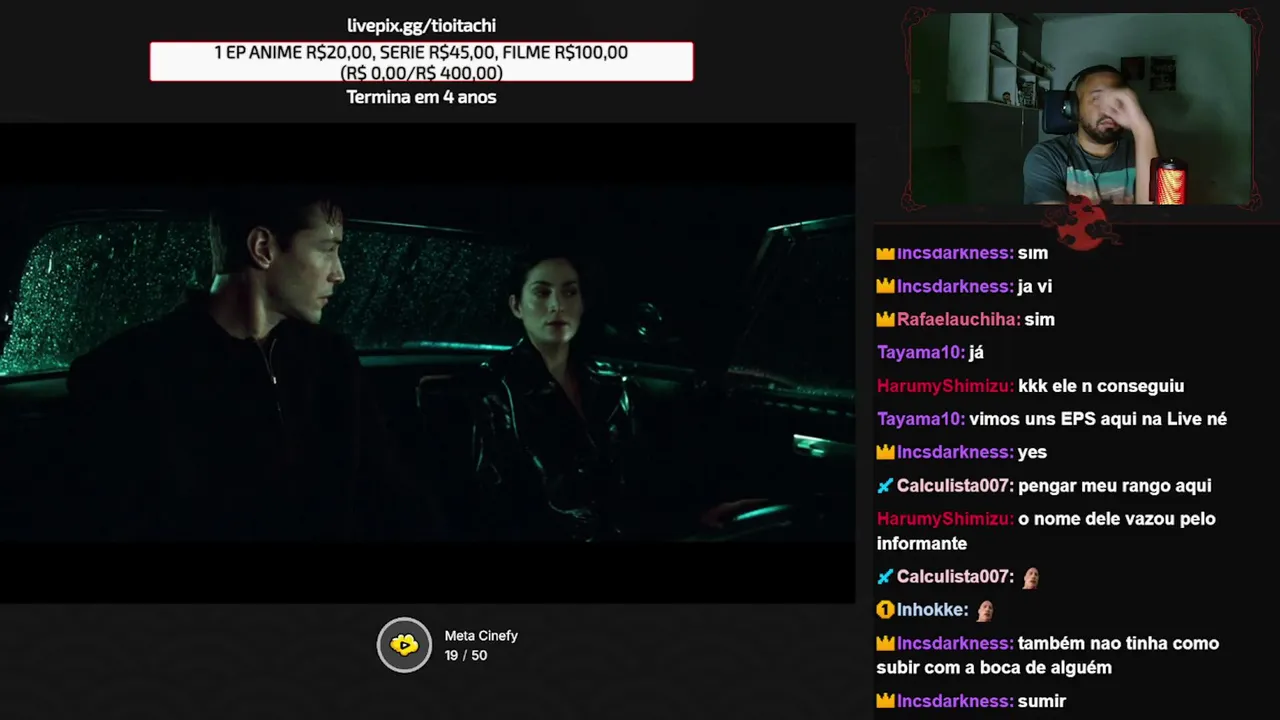Select Incsdarkness username beside 'sumir'
The image size is (1280, 720).
click(955, 701)
